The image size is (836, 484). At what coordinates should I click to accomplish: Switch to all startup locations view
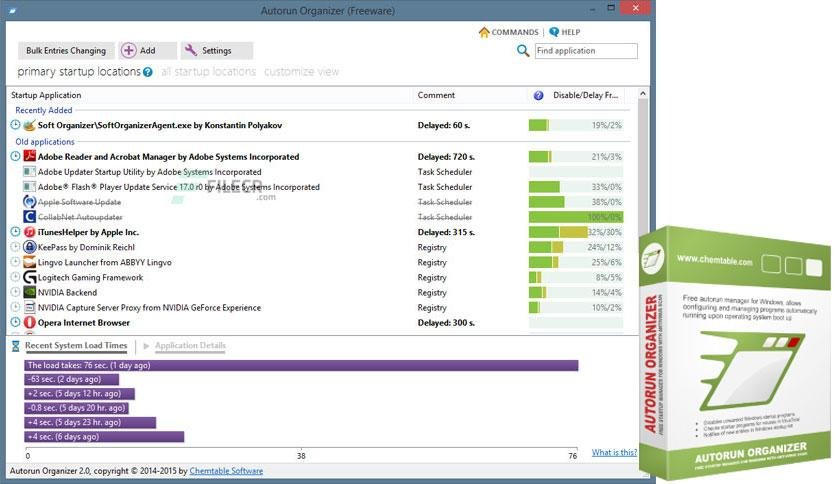point(208,71)
